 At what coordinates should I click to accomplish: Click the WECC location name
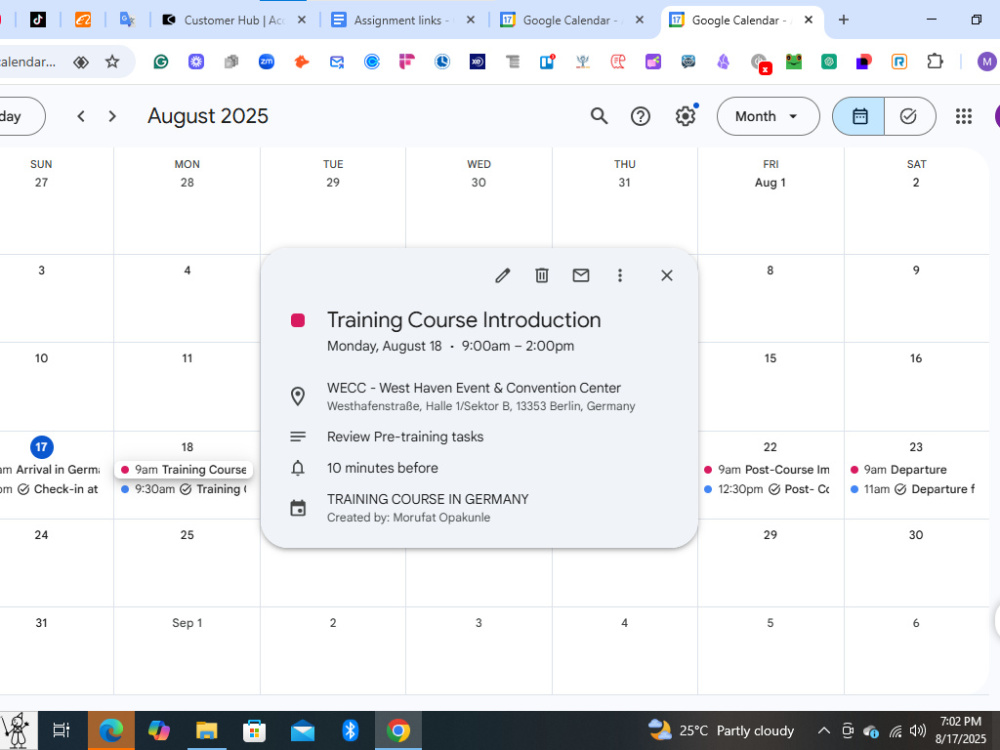474,388
